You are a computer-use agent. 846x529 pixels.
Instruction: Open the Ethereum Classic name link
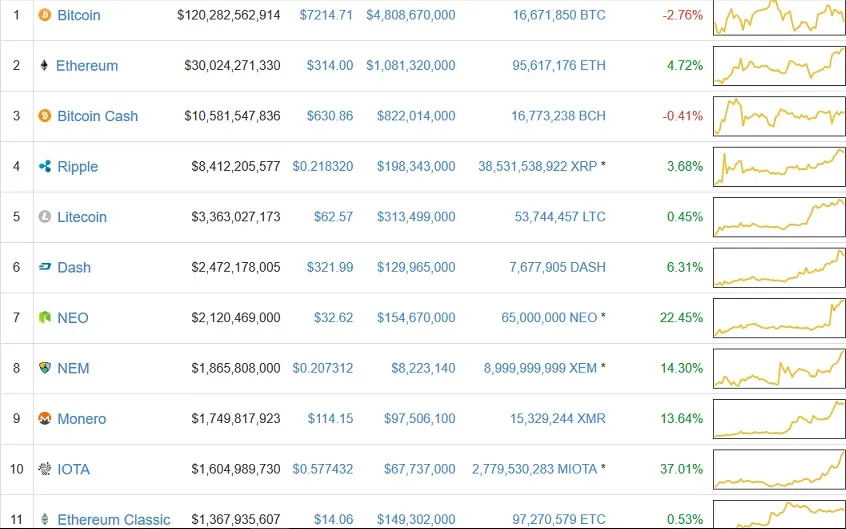point(114,519)
